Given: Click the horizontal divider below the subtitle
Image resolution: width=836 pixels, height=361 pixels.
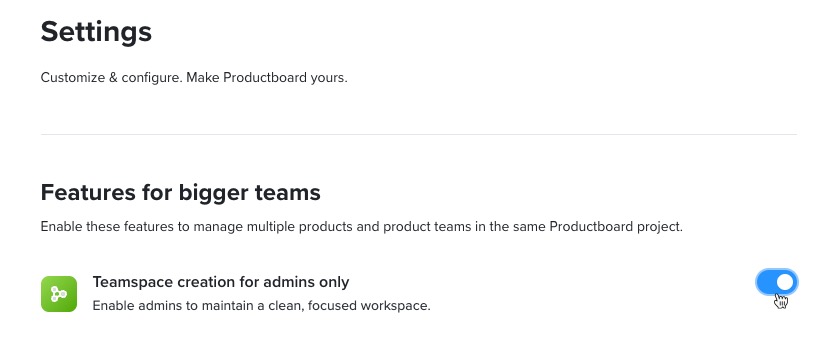Looking at the screenshot, I should [419, 134].
